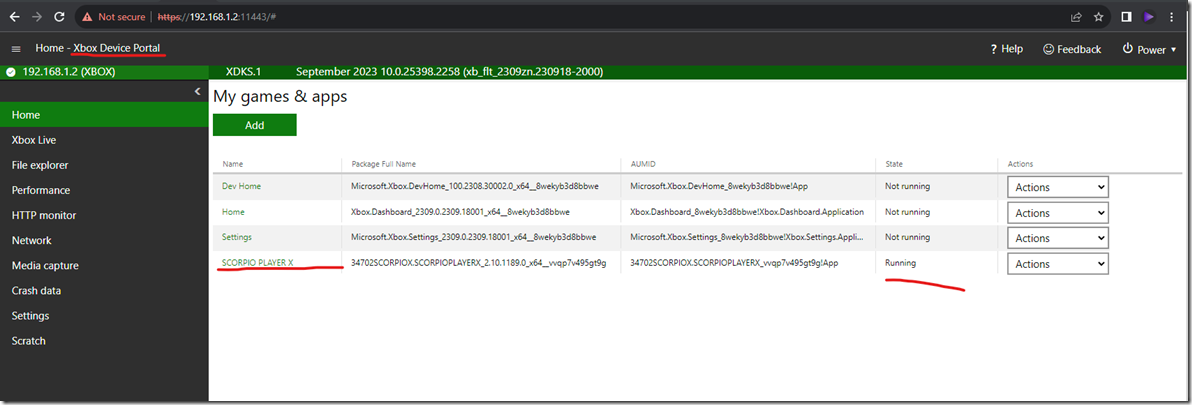This screenshot has width=1192, height=405.
Task: Open Actions dropdown for Dev Home
Action: pyautogui.click(x=1058, y=187)
